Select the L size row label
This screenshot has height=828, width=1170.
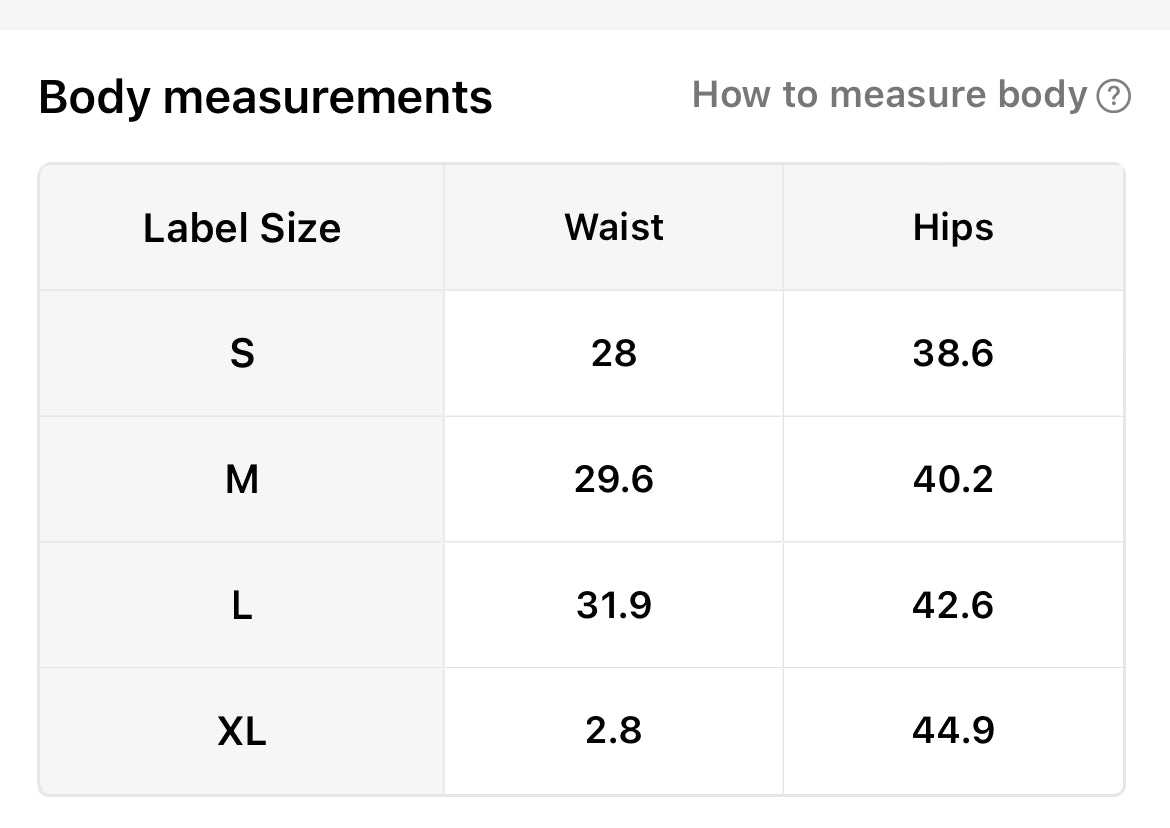(242, 605)
